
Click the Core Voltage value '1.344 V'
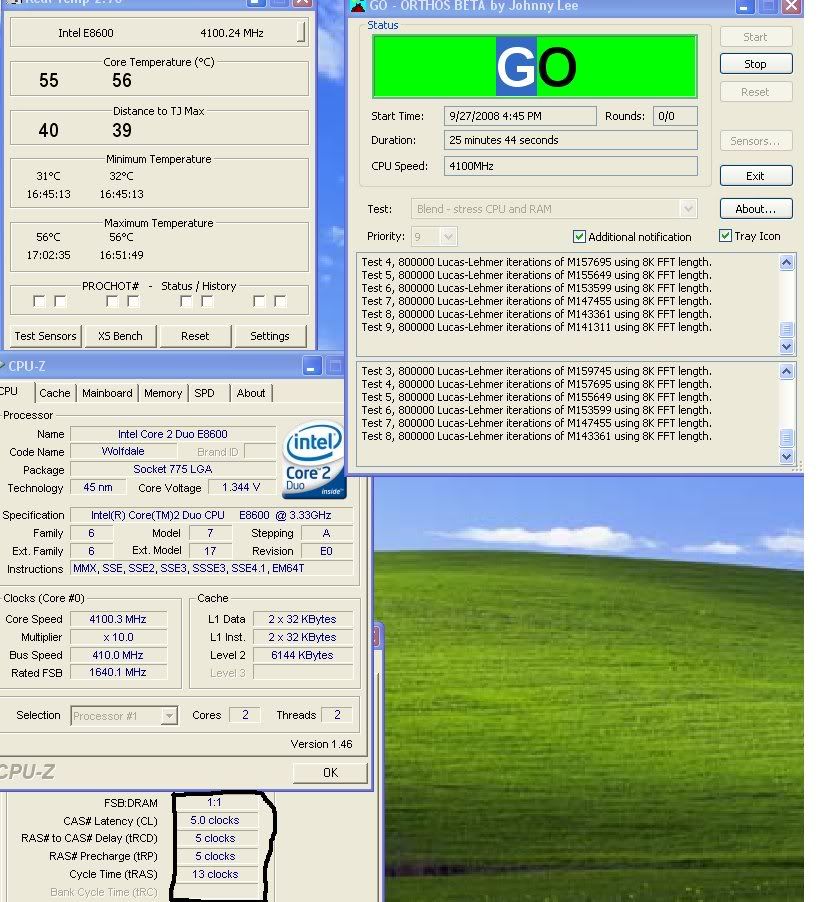(241, 487)
